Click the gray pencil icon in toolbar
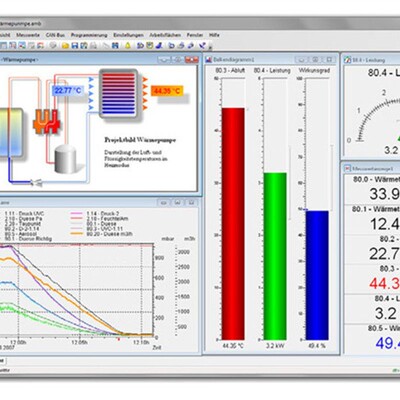Screen dimensions: 400x400 pyautogui.click(x=106, y=45)
